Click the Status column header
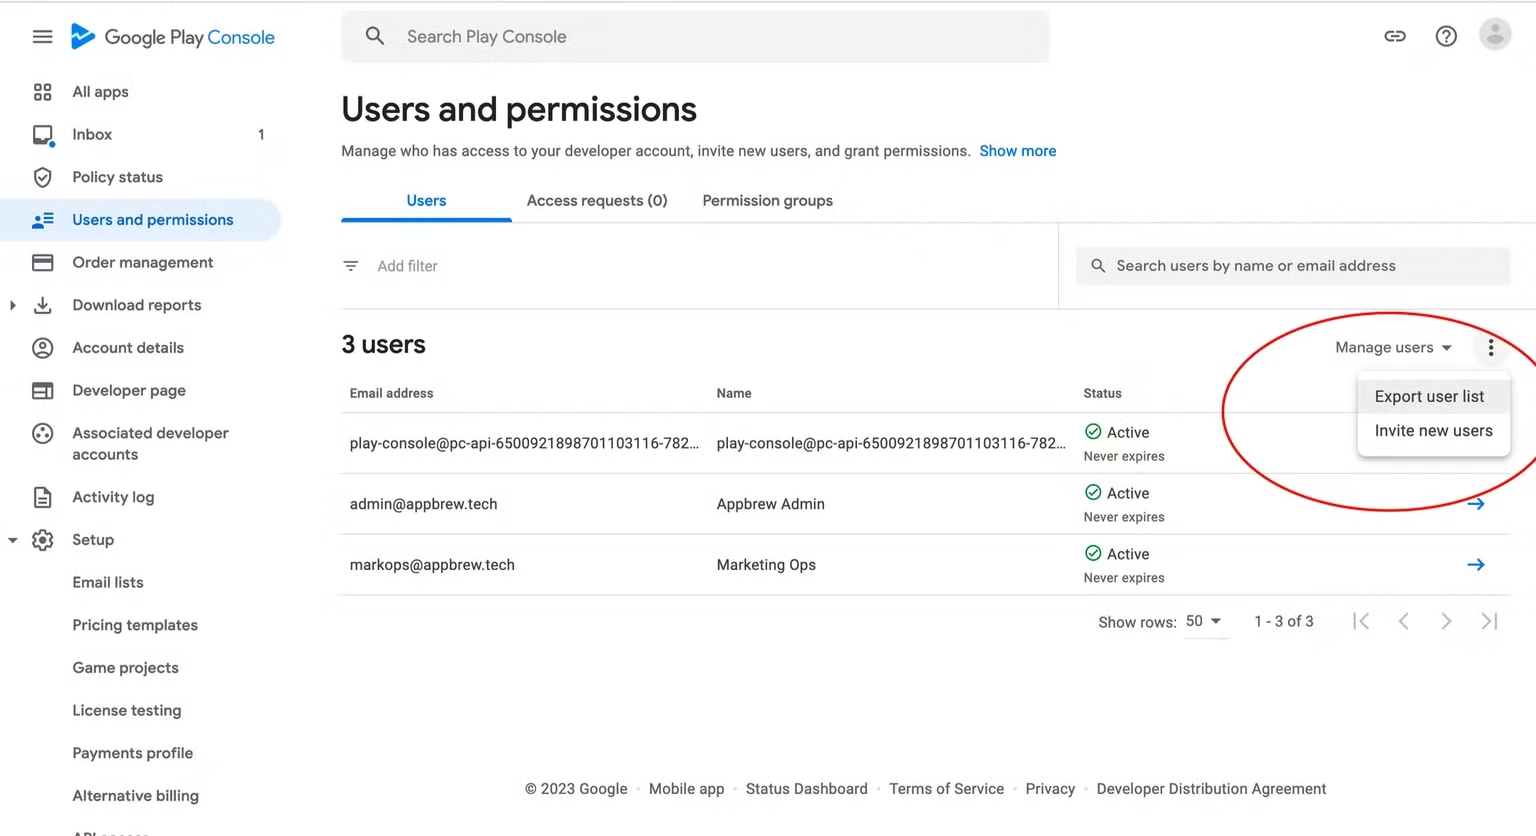The height and width of the screenshot is (836, 1536). 1102,393
